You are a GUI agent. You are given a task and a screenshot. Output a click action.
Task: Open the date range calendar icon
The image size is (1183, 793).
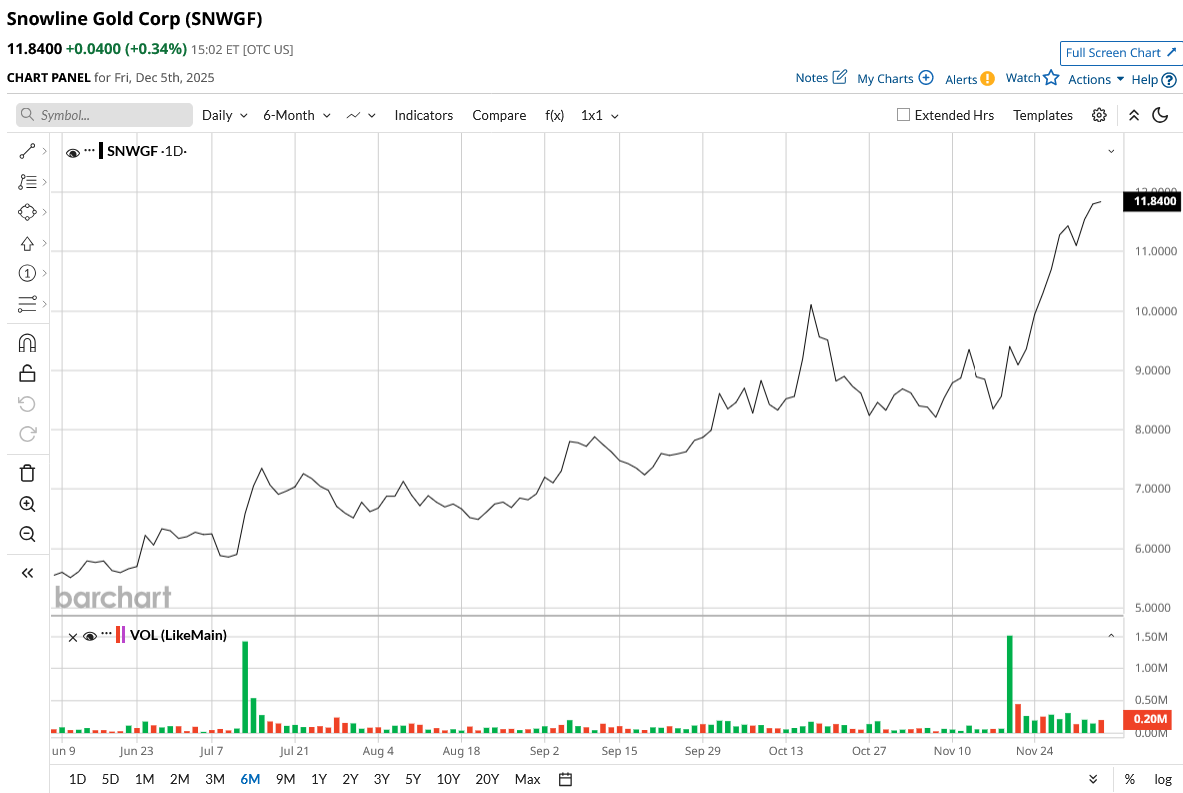click(x=565, y=779)
